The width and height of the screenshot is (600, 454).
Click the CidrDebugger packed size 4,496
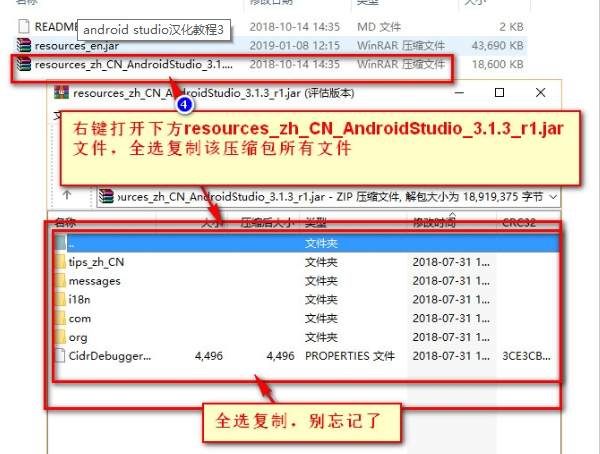click(x=280, y=356)
